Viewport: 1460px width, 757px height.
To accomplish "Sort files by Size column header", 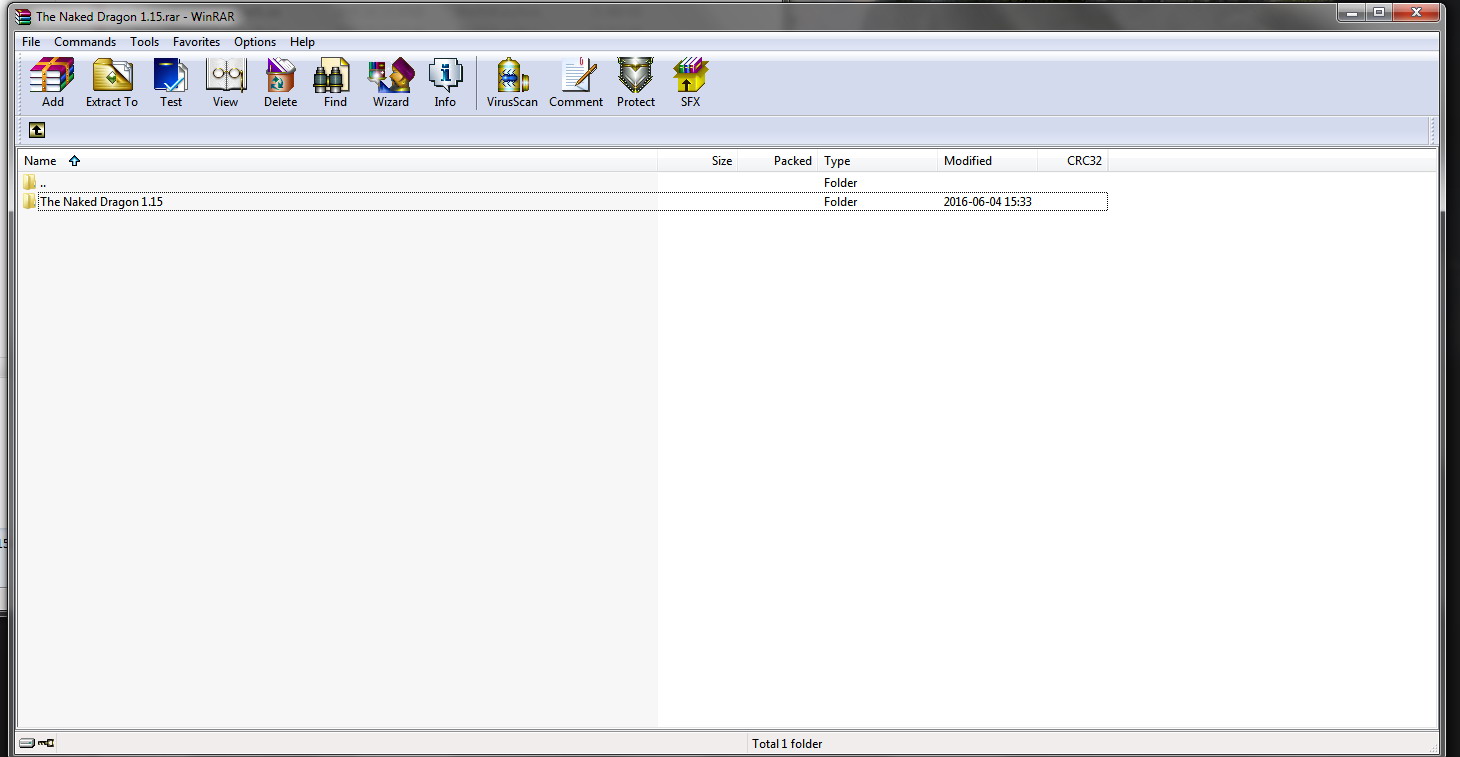I will tap(698, 161).
